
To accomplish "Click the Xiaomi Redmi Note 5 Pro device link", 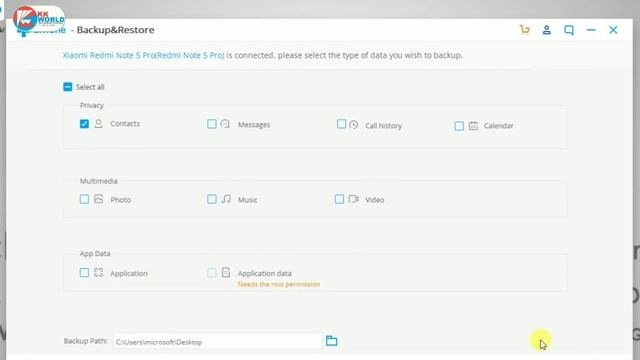I will [143, 55].
